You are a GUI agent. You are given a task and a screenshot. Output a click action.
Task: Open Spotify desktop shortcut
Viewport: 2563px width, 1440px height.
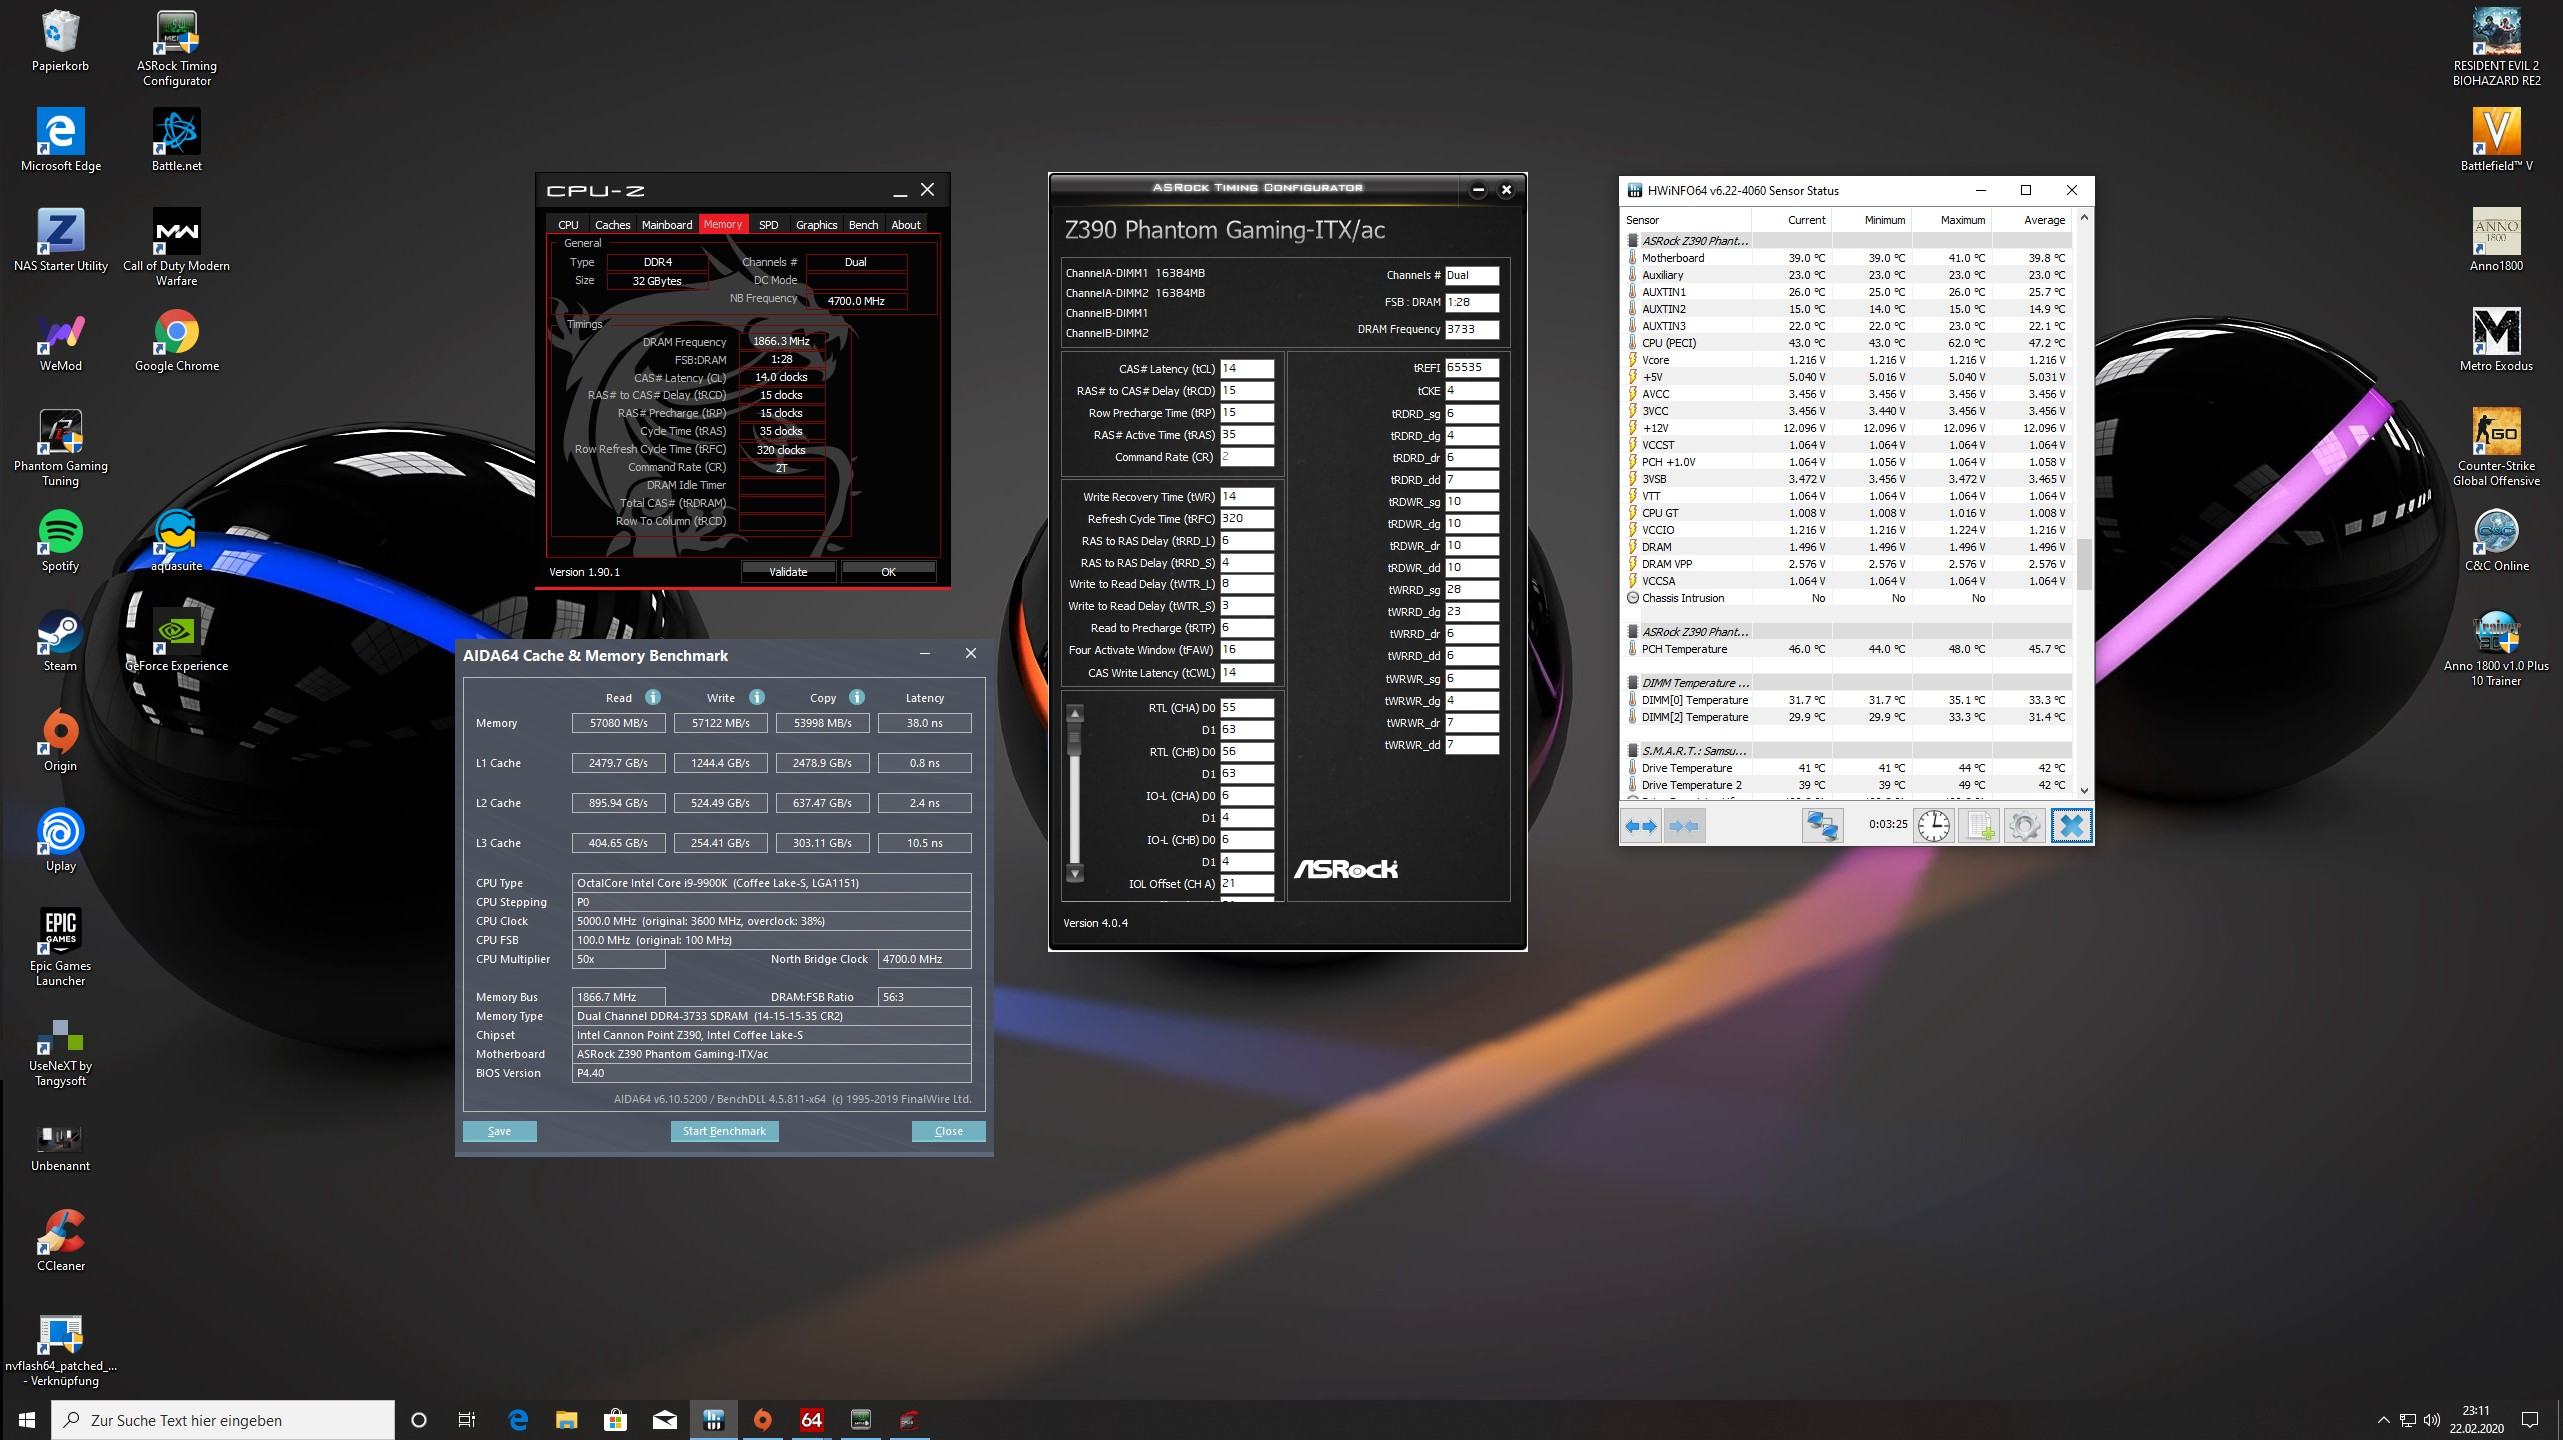click(x=60, y=541)
